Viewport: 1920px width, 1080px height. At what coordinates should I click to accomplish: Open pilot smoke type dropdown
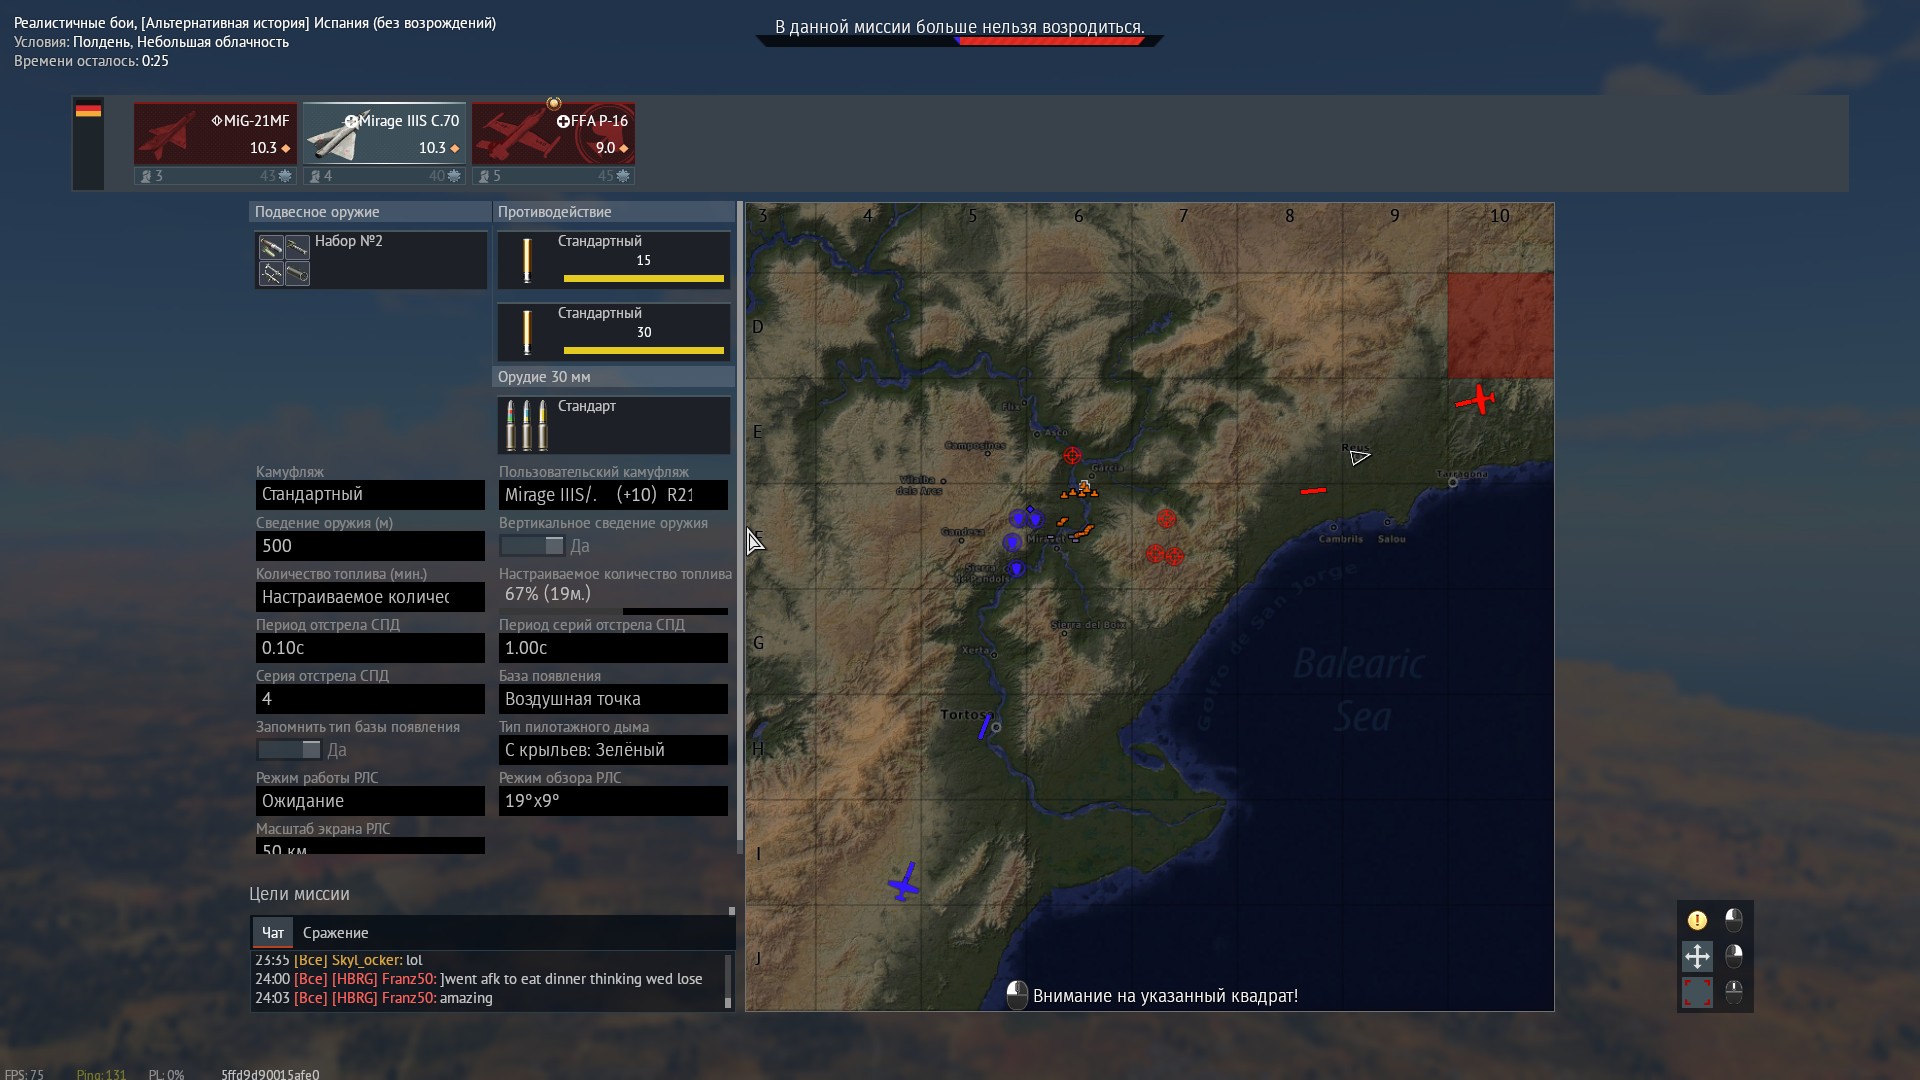pos(613,750)
